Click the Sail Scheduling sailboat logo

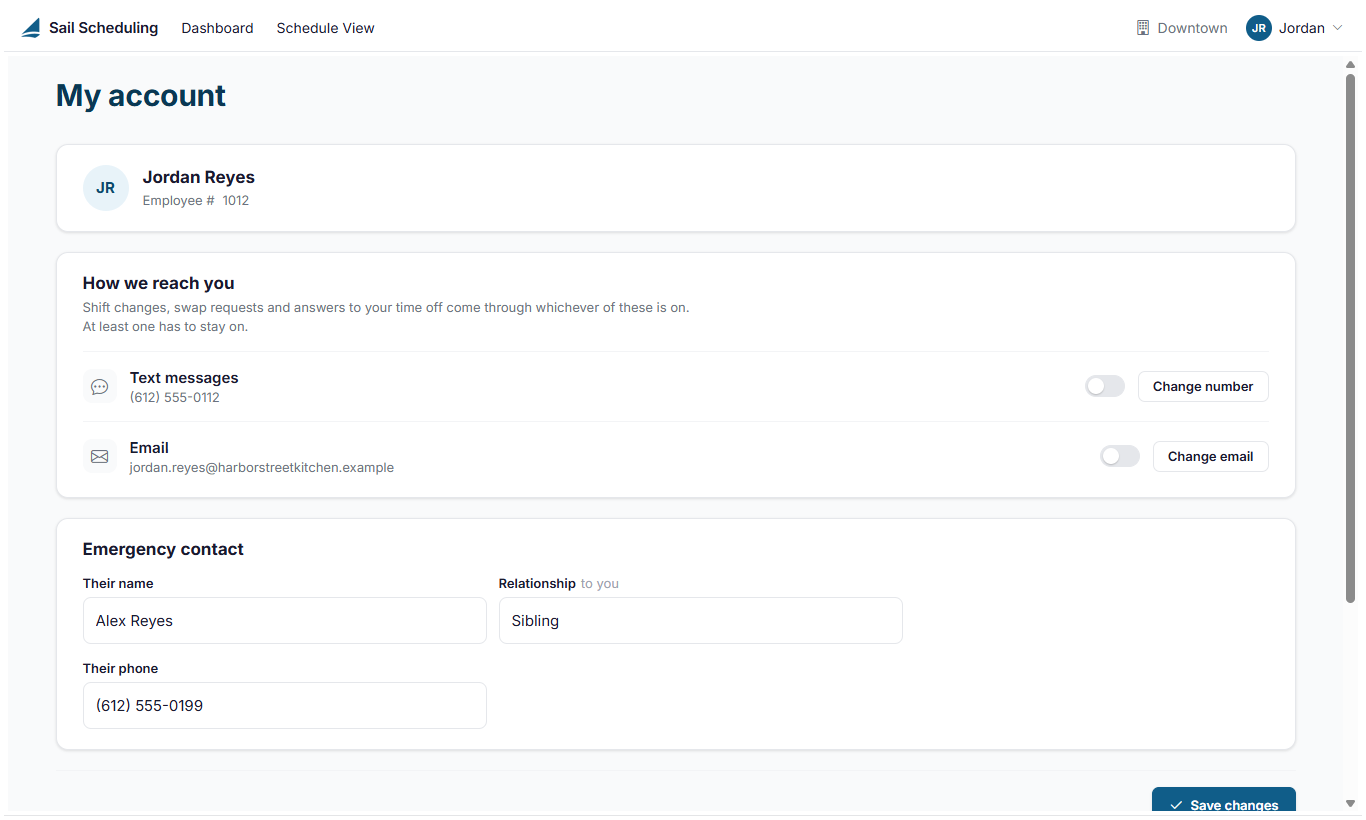point(31,28)
